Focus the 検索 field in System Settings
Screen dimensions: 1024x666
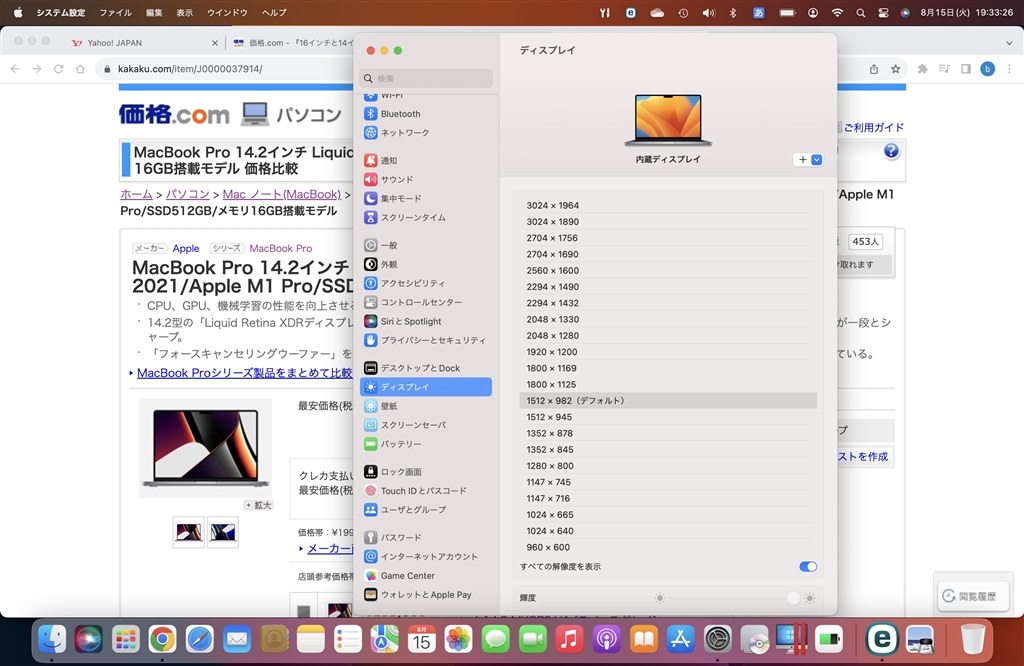click(426, 78)
